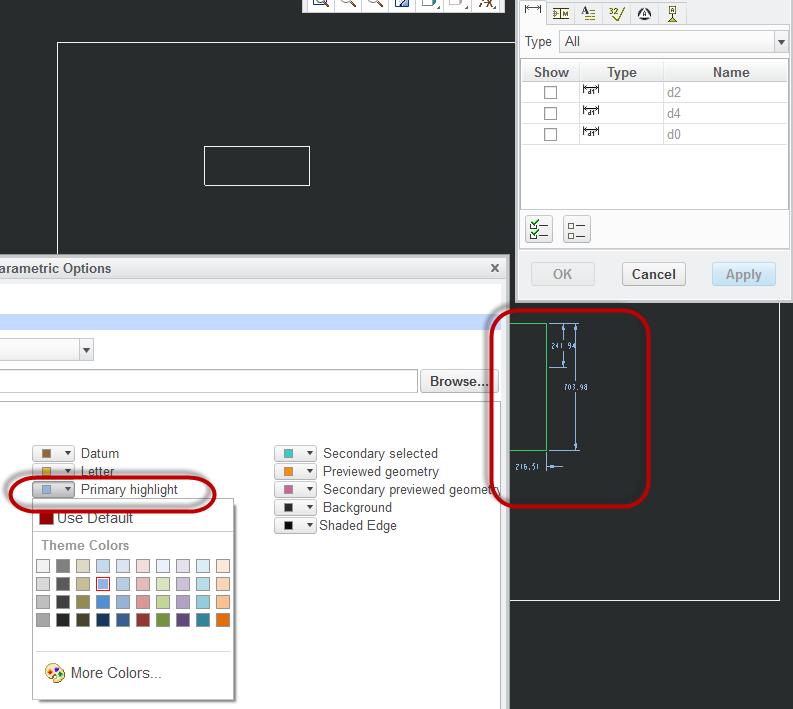Select the red-outlined light blue swatch
The image size is (793, 709).
point(103,584)
